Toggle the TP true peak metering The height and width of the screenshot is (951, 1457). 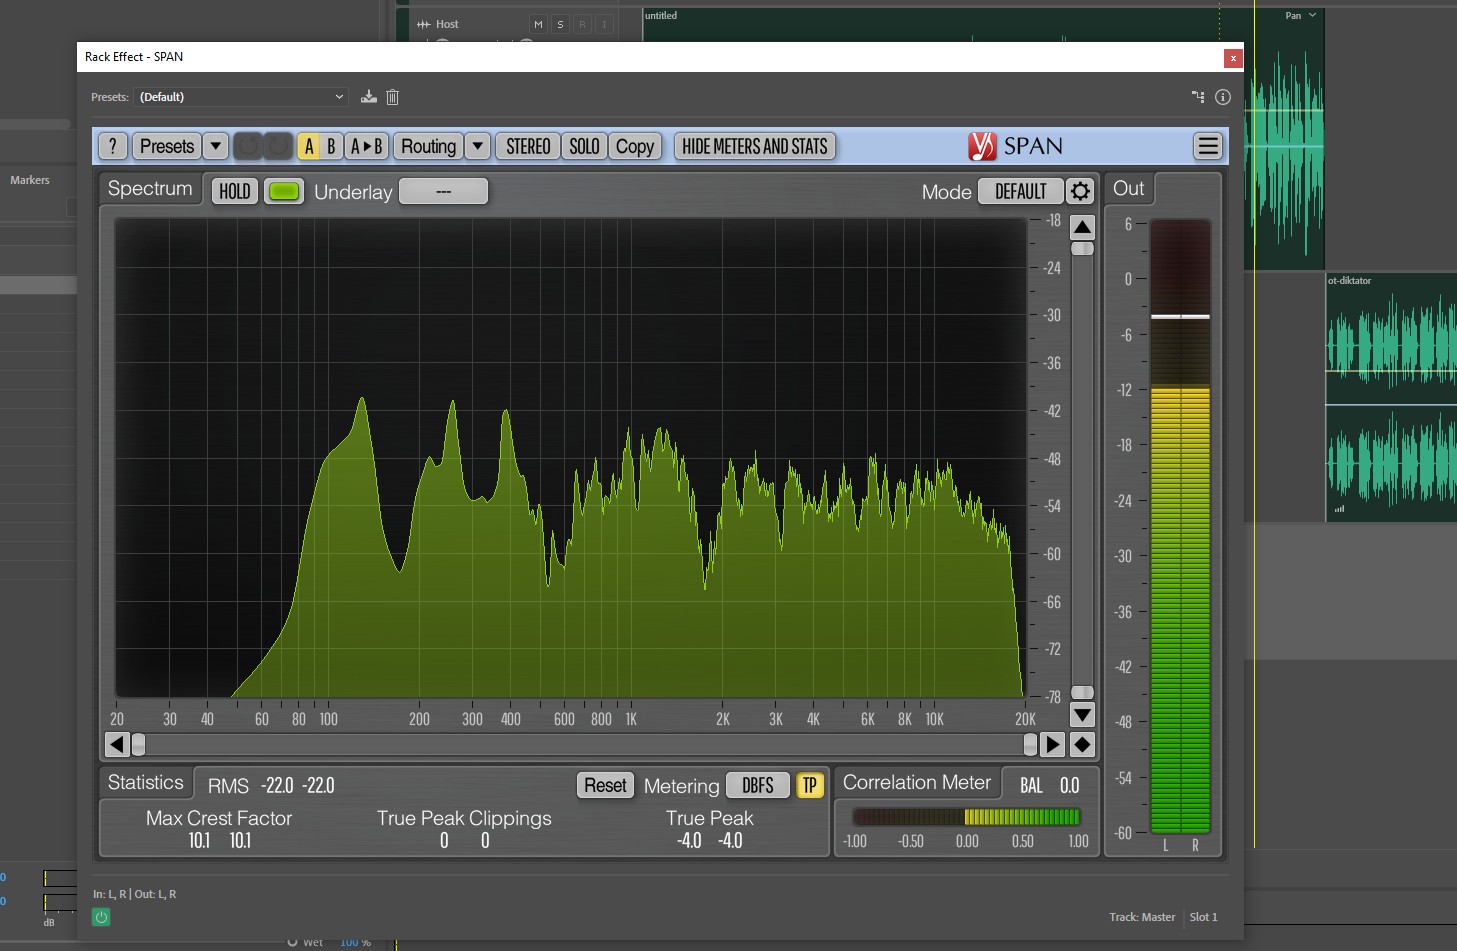pos(810,786)
